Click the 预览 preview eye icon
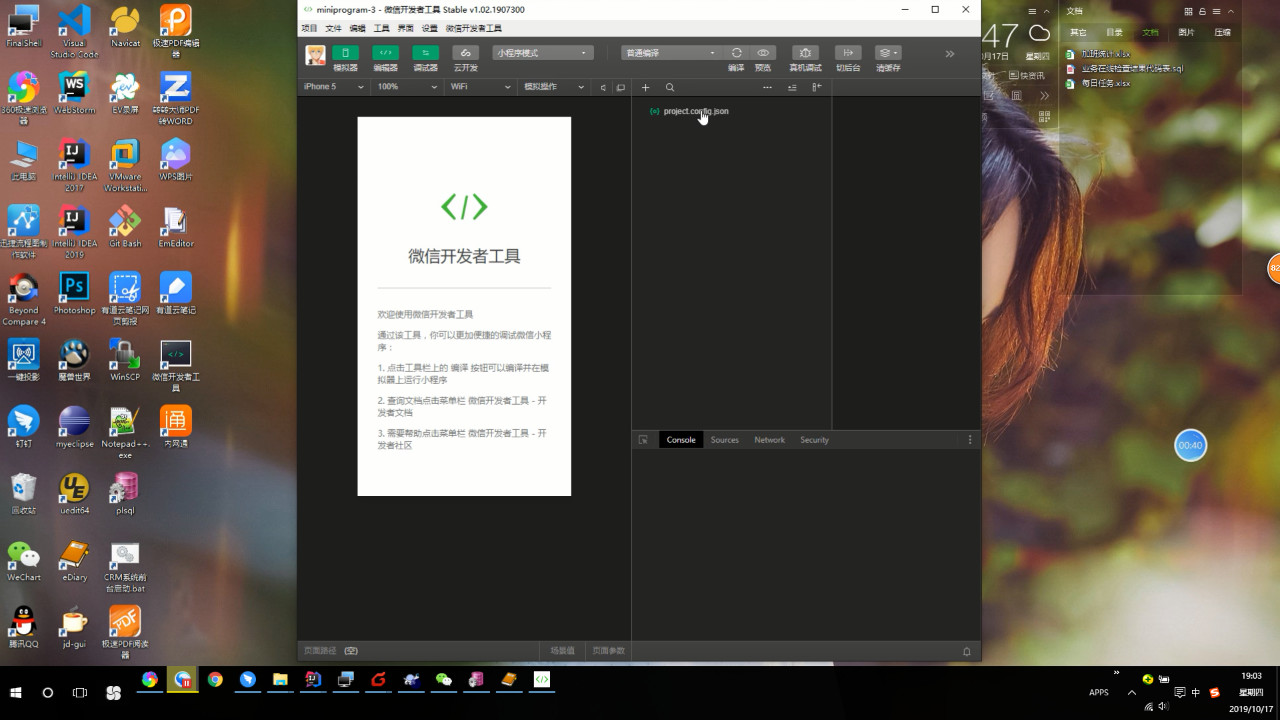The image size is (1280, 720). click(x=763, y=53)
